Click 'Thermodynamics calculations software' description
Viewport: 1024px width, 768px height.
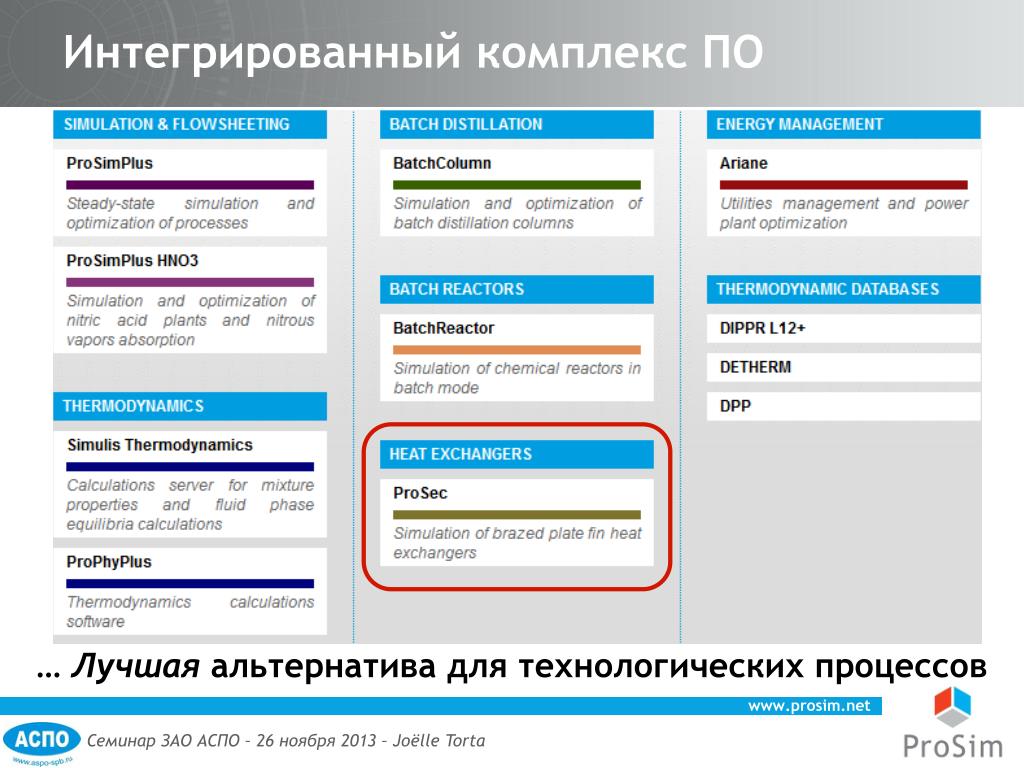tap(190, 612)
